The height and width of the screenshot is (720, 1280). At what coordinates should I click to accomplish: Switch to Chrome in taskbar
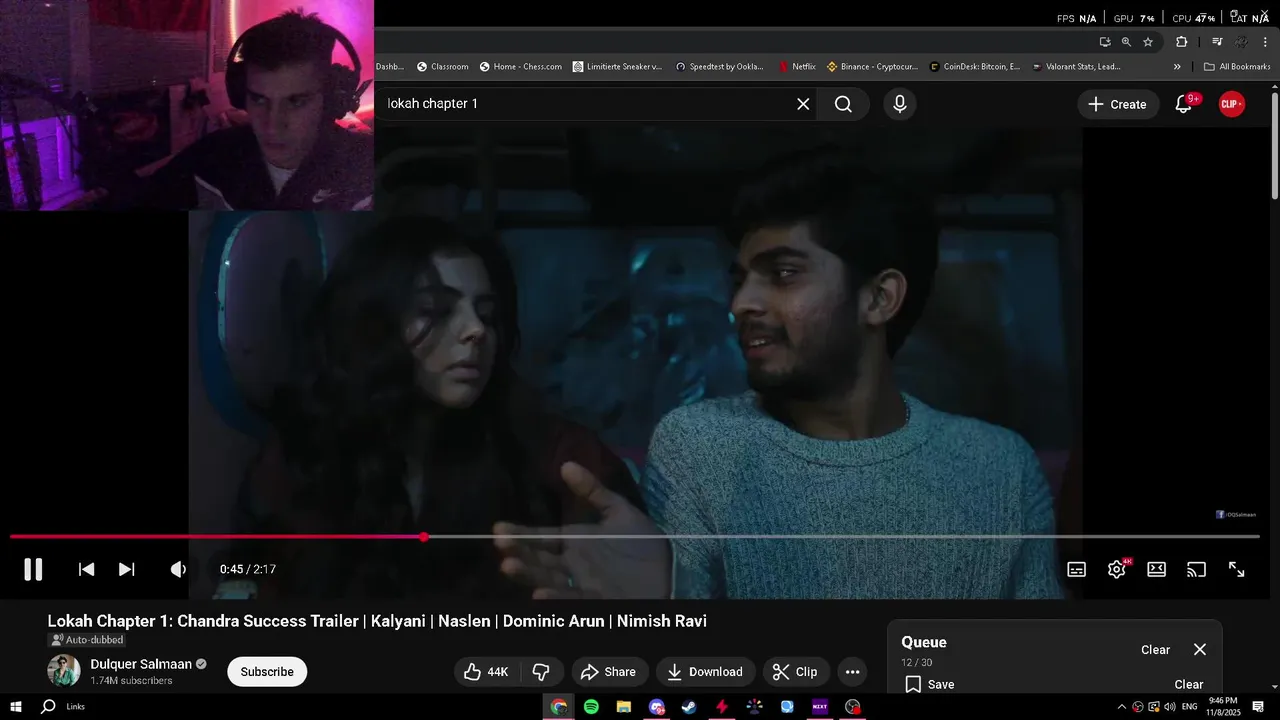click(x=559, y=707)
